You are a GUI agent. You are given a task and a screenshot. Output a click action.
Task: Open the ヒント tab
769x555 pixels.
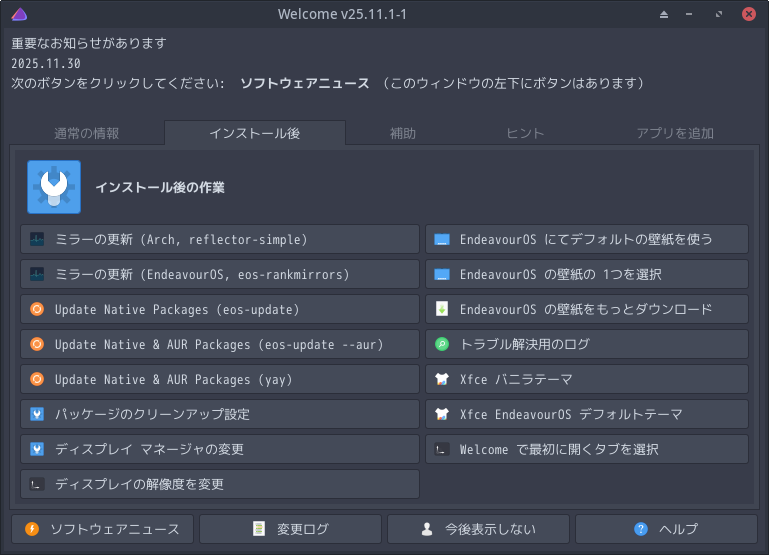pyautogui.click(x=525, y=133)
